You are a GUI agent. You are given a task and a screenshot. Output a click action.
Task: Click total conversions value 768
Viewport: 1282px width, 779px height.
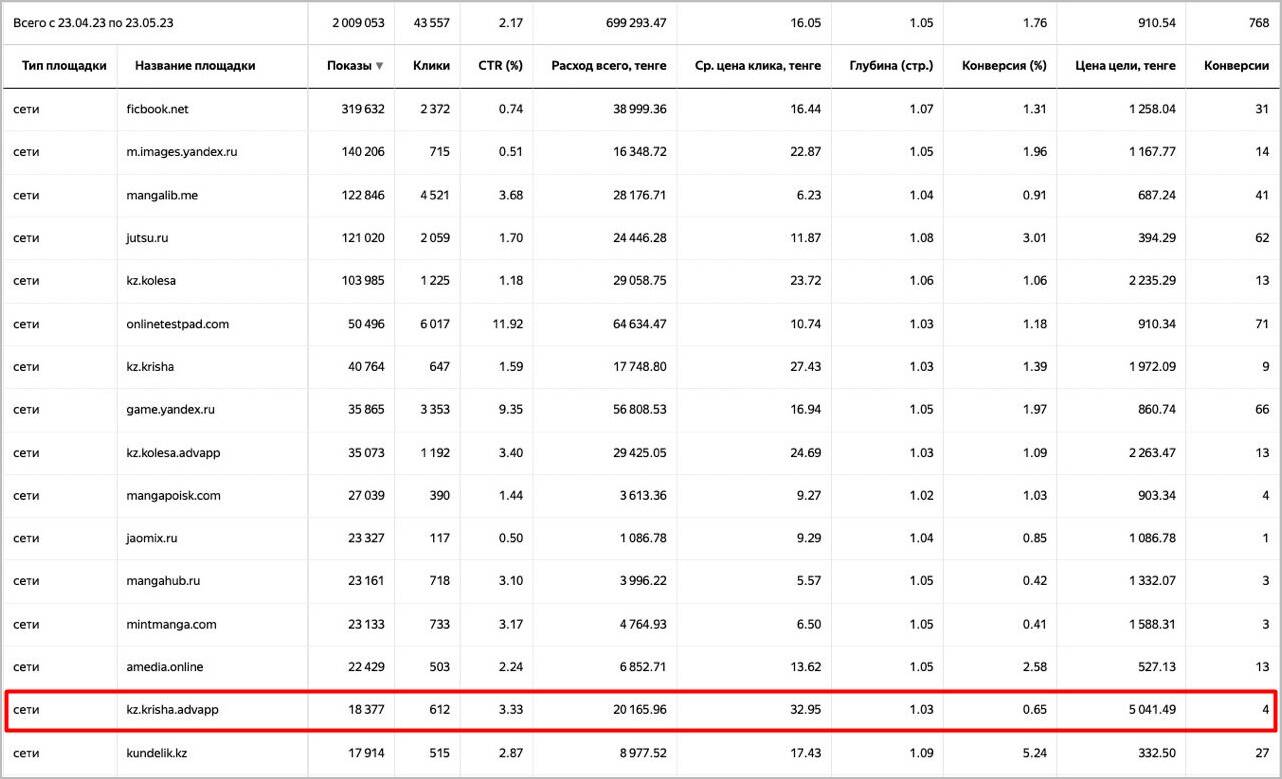(1258, 21)
